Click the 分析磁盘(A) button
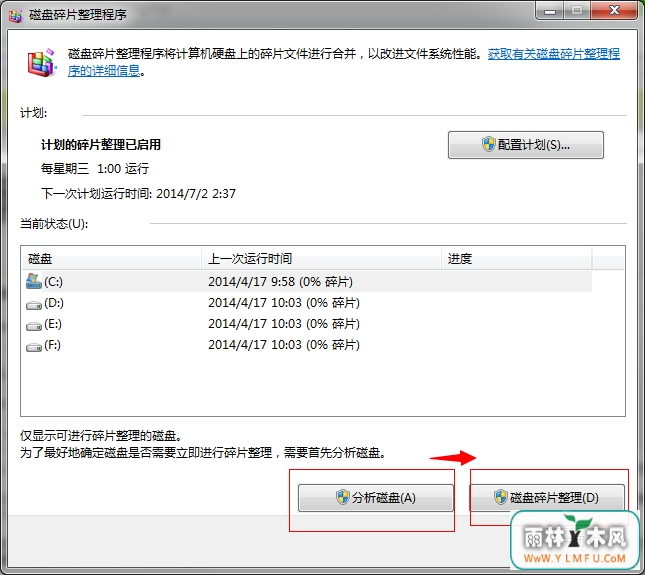This screenshot has width=645, height=575. [x=376, y=498]
